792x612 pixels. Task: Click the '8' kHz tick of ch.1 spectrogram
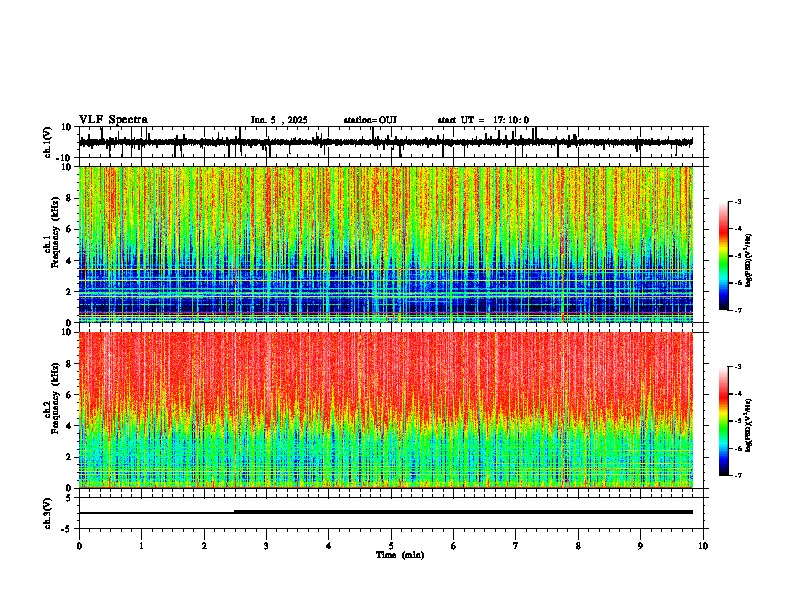[69, 198]
